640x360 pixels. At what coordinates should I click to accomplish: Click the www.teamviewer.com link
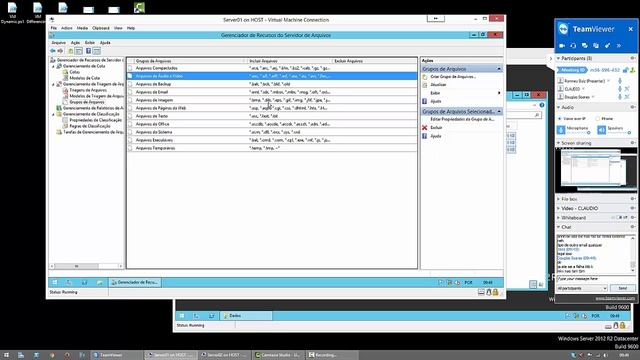pyautogui.click(x=615, y=298)
